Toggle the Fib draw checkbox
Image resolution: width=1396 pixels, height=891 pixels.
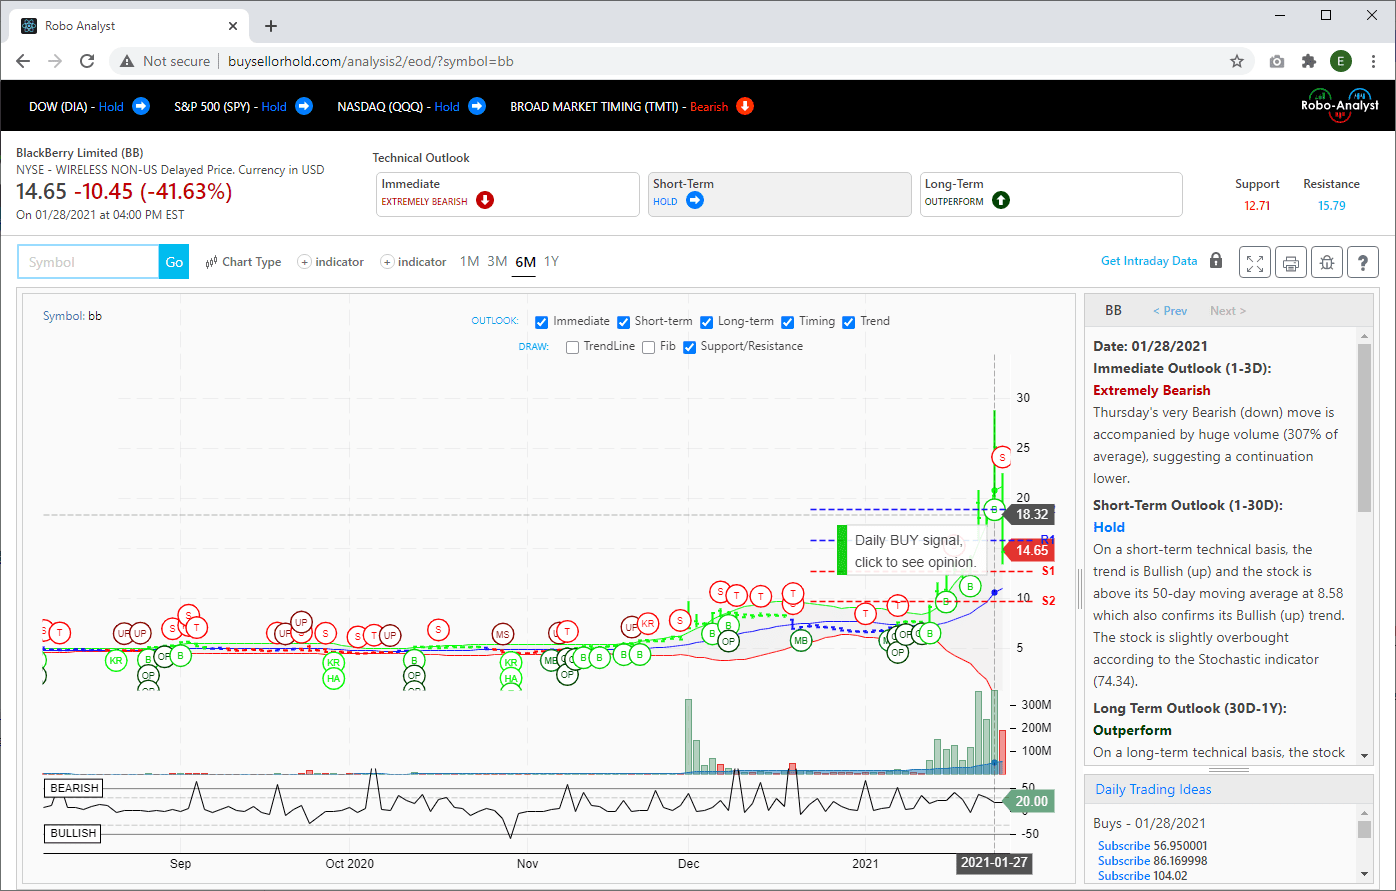[x=649, y=347]
